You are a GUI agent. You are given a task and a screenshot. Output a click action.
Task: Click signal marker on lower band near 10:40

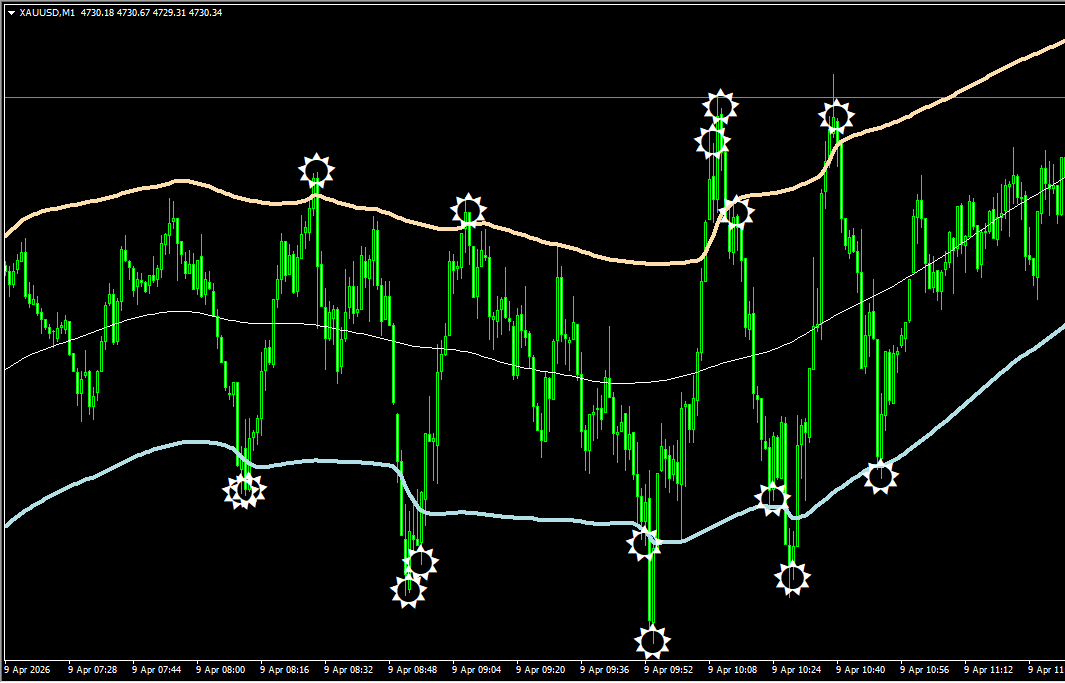[879, 476]
